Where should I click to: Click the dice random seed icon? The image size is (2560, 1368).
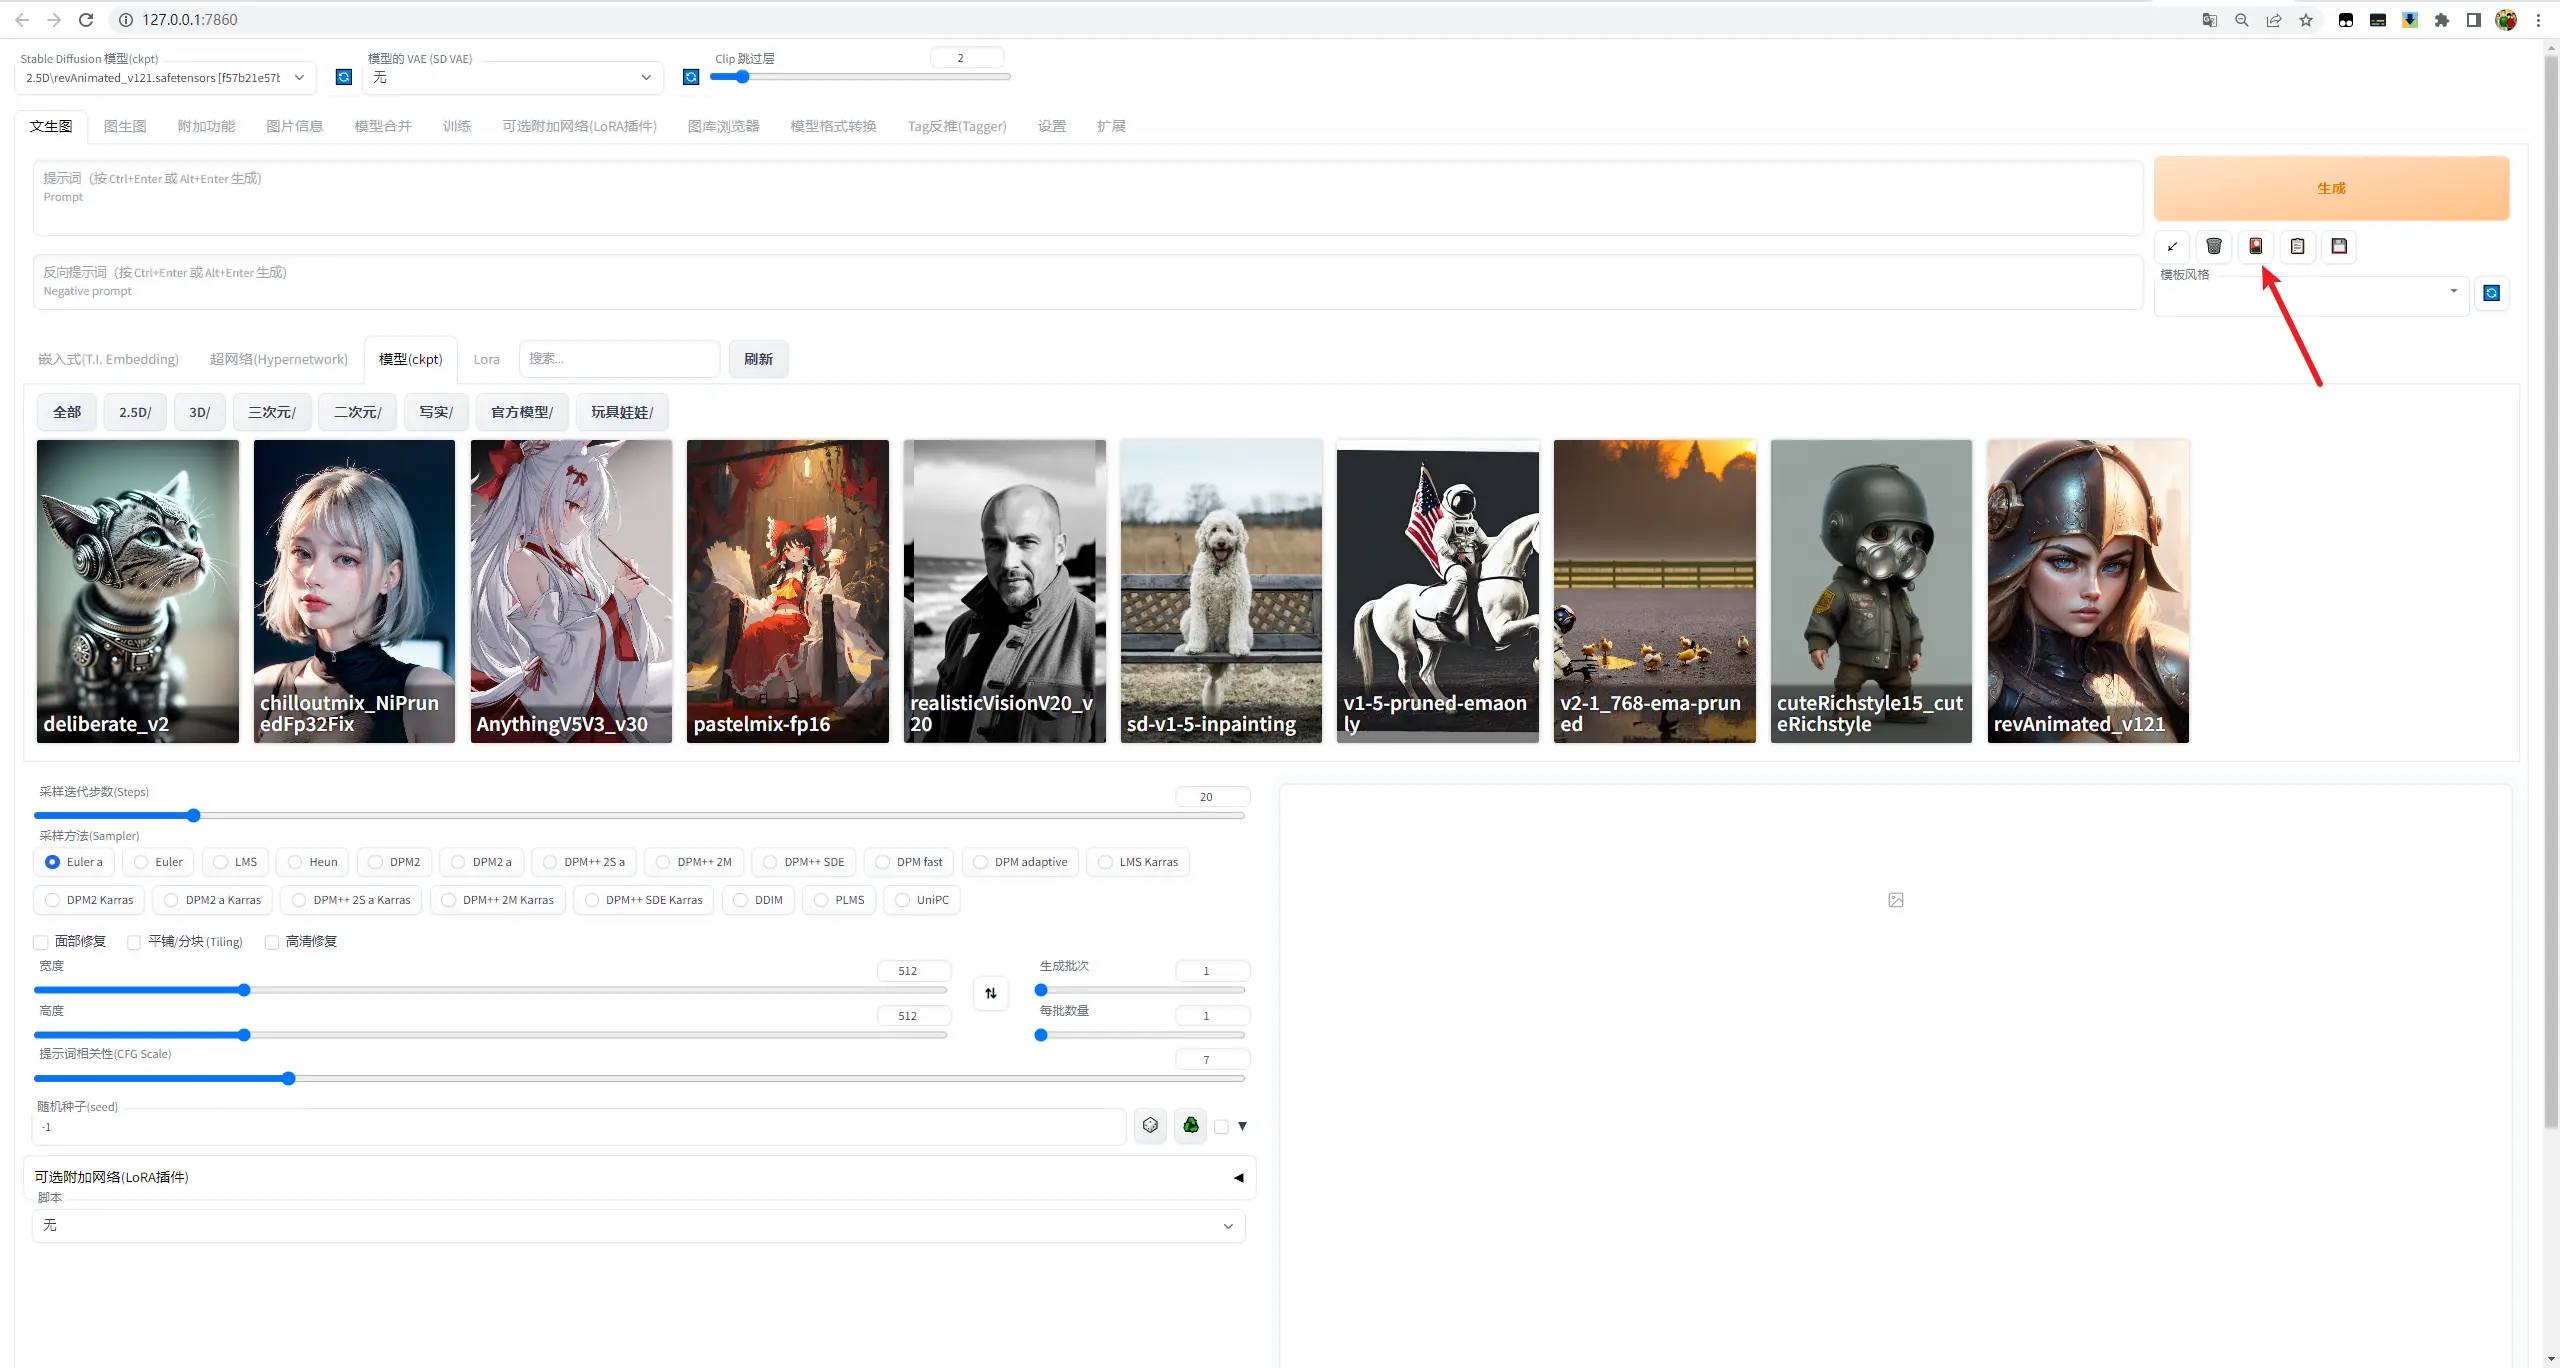click(1150, 1126)
